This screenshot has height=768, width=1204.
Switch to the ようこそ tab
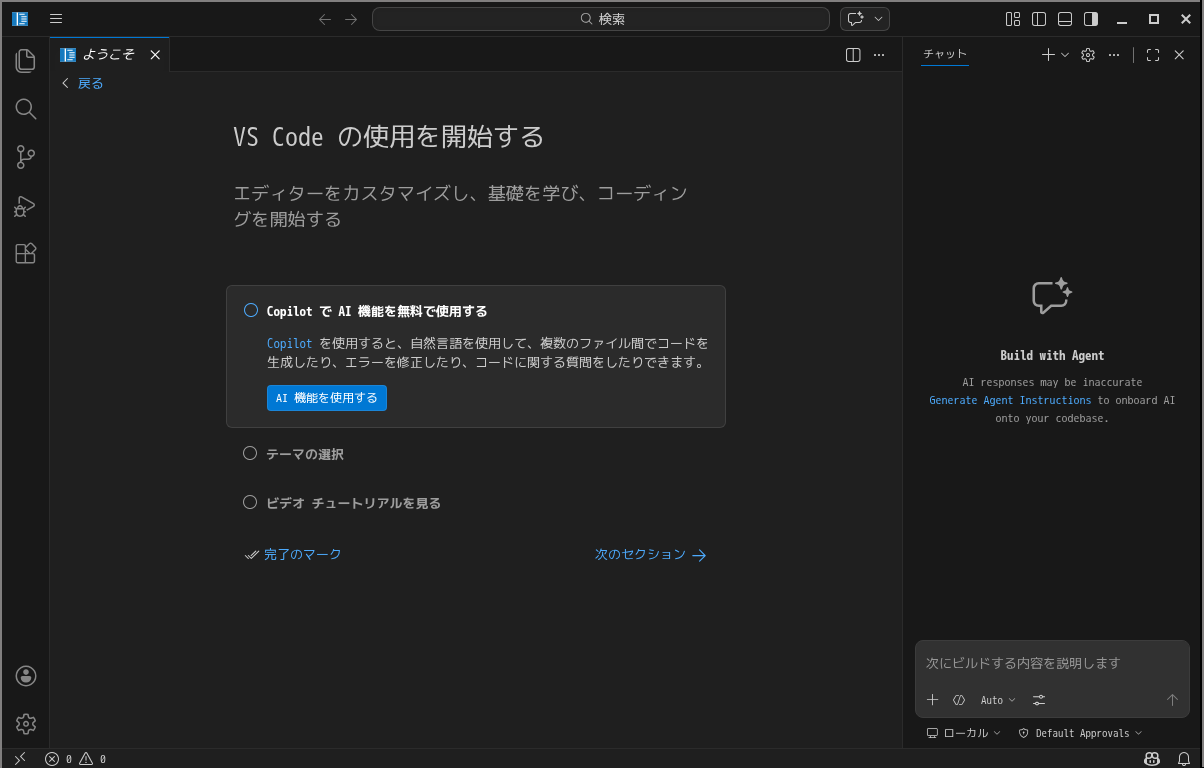click(108, 55)
